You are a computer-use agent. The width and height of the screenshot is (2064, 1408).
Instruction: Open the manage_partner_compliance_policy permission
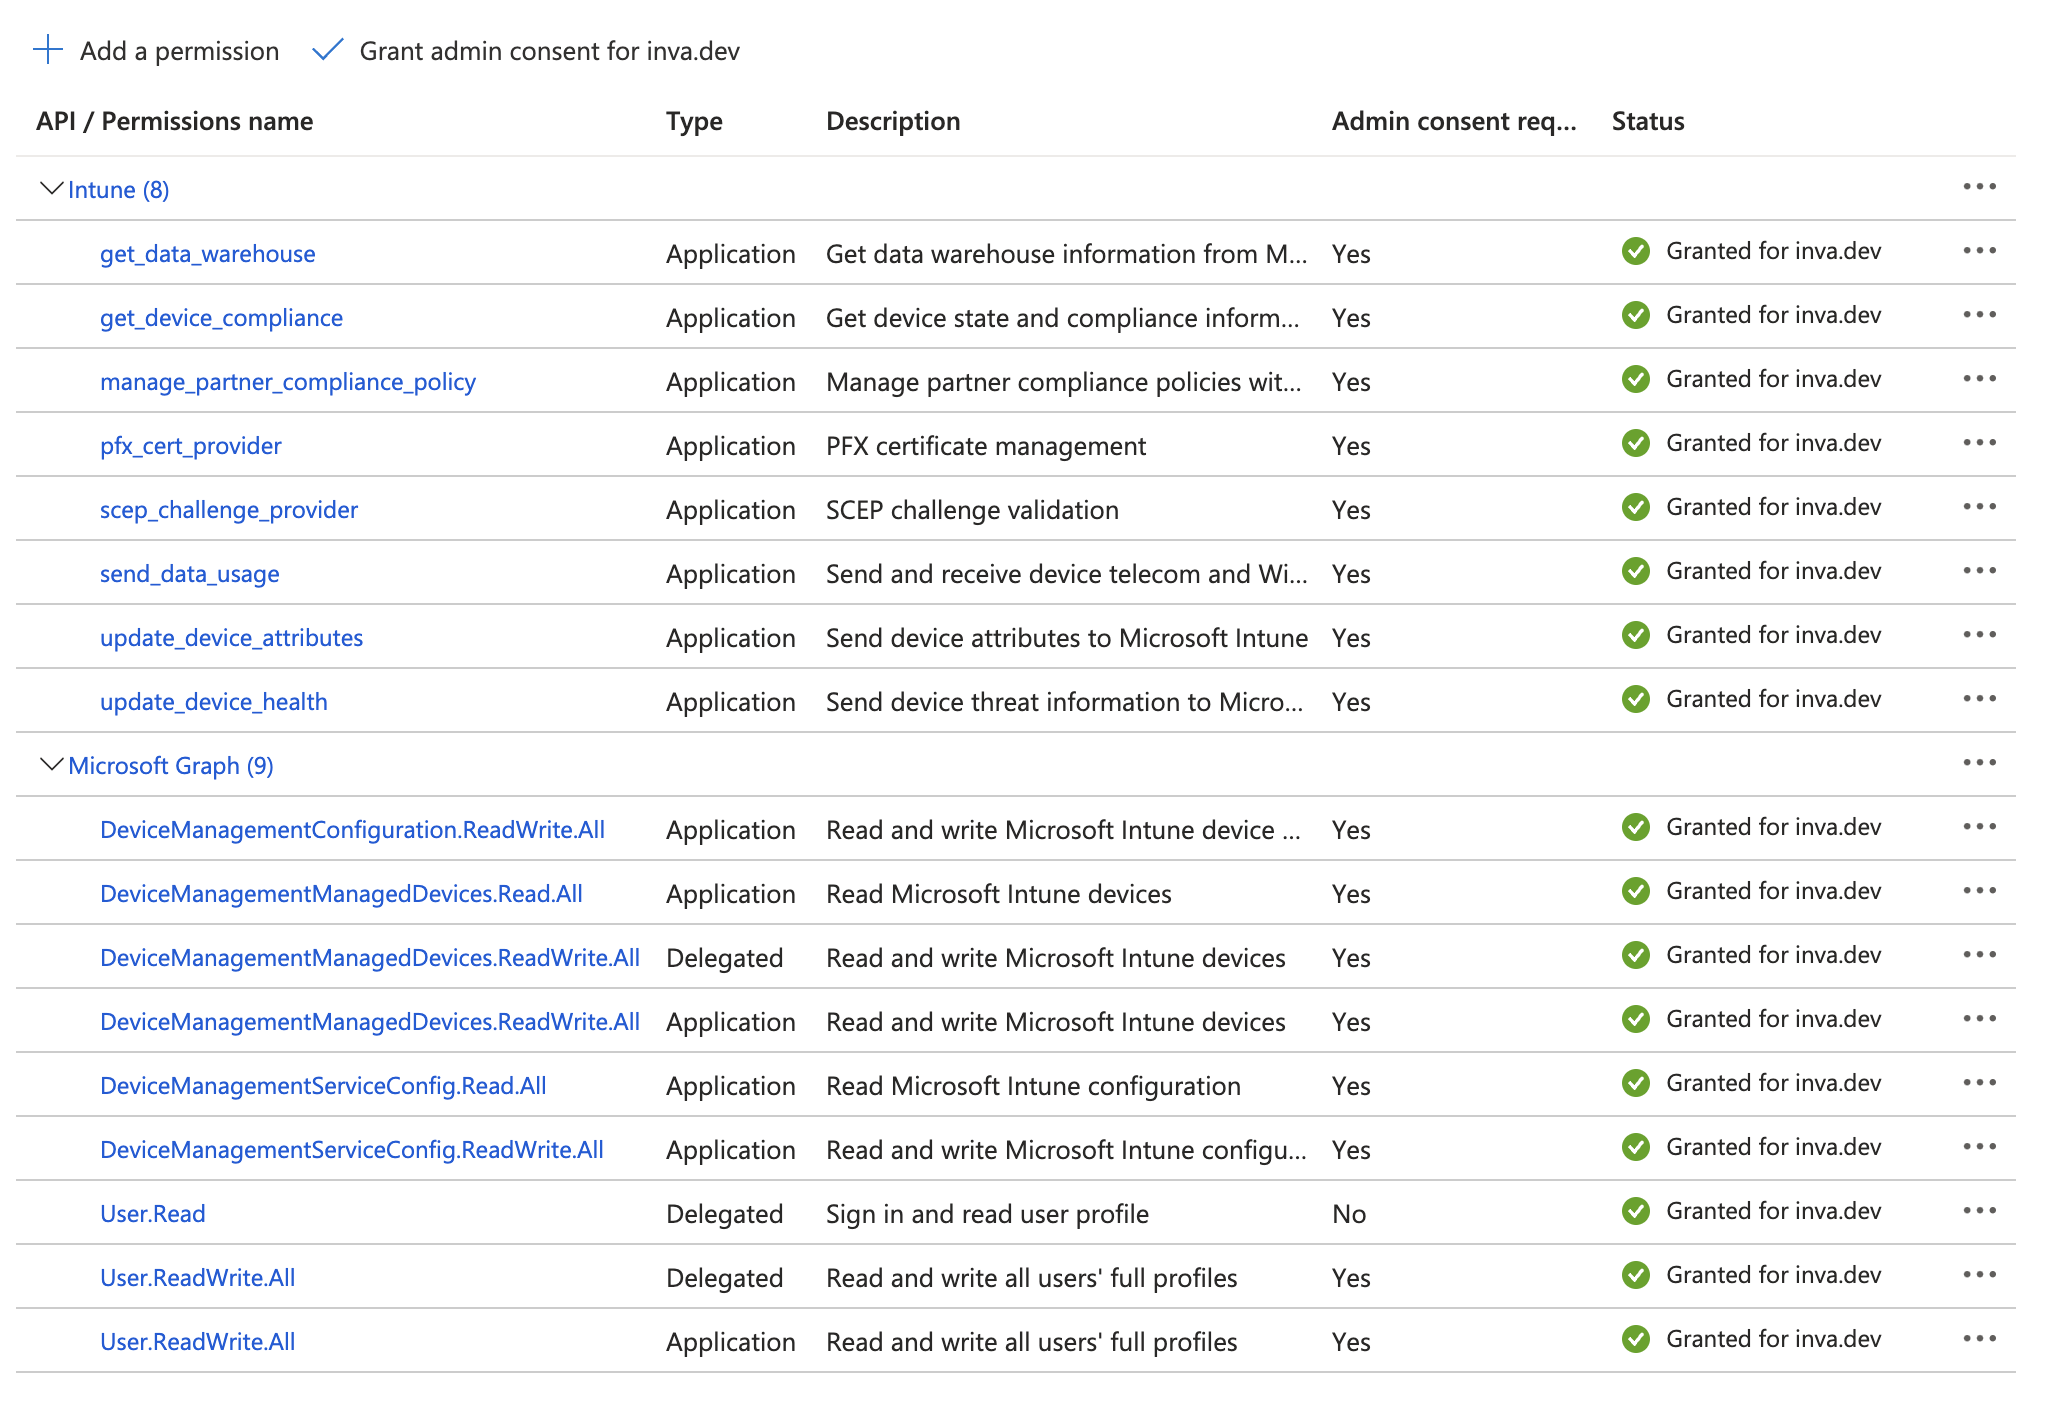tap(288, 382)
